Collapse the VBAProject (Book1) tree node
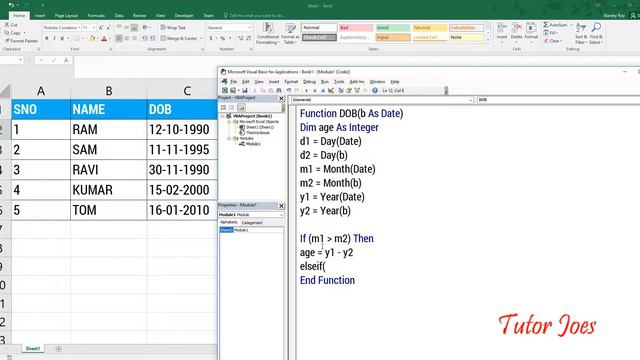Screen dimensions: 640x360 223,116
